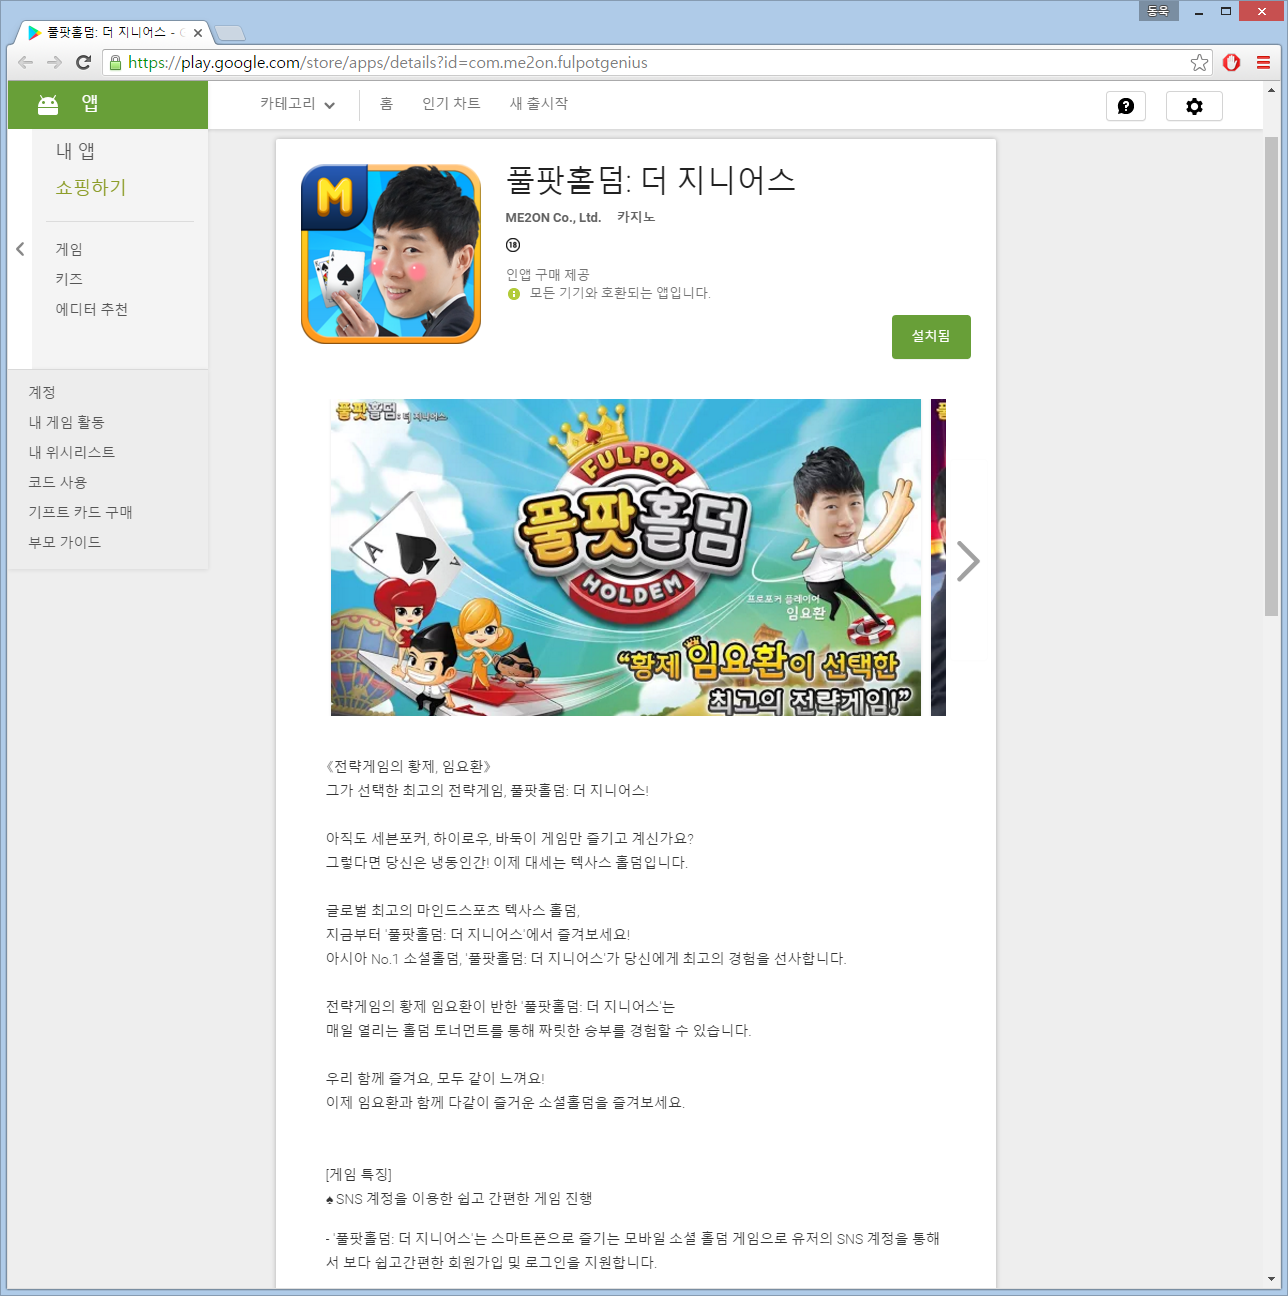This screenshot has width=1288, height=1296.
Task: Select 쇼핑하기 in the sidebar
Action: pyautogui.click(x=91, y=187)
